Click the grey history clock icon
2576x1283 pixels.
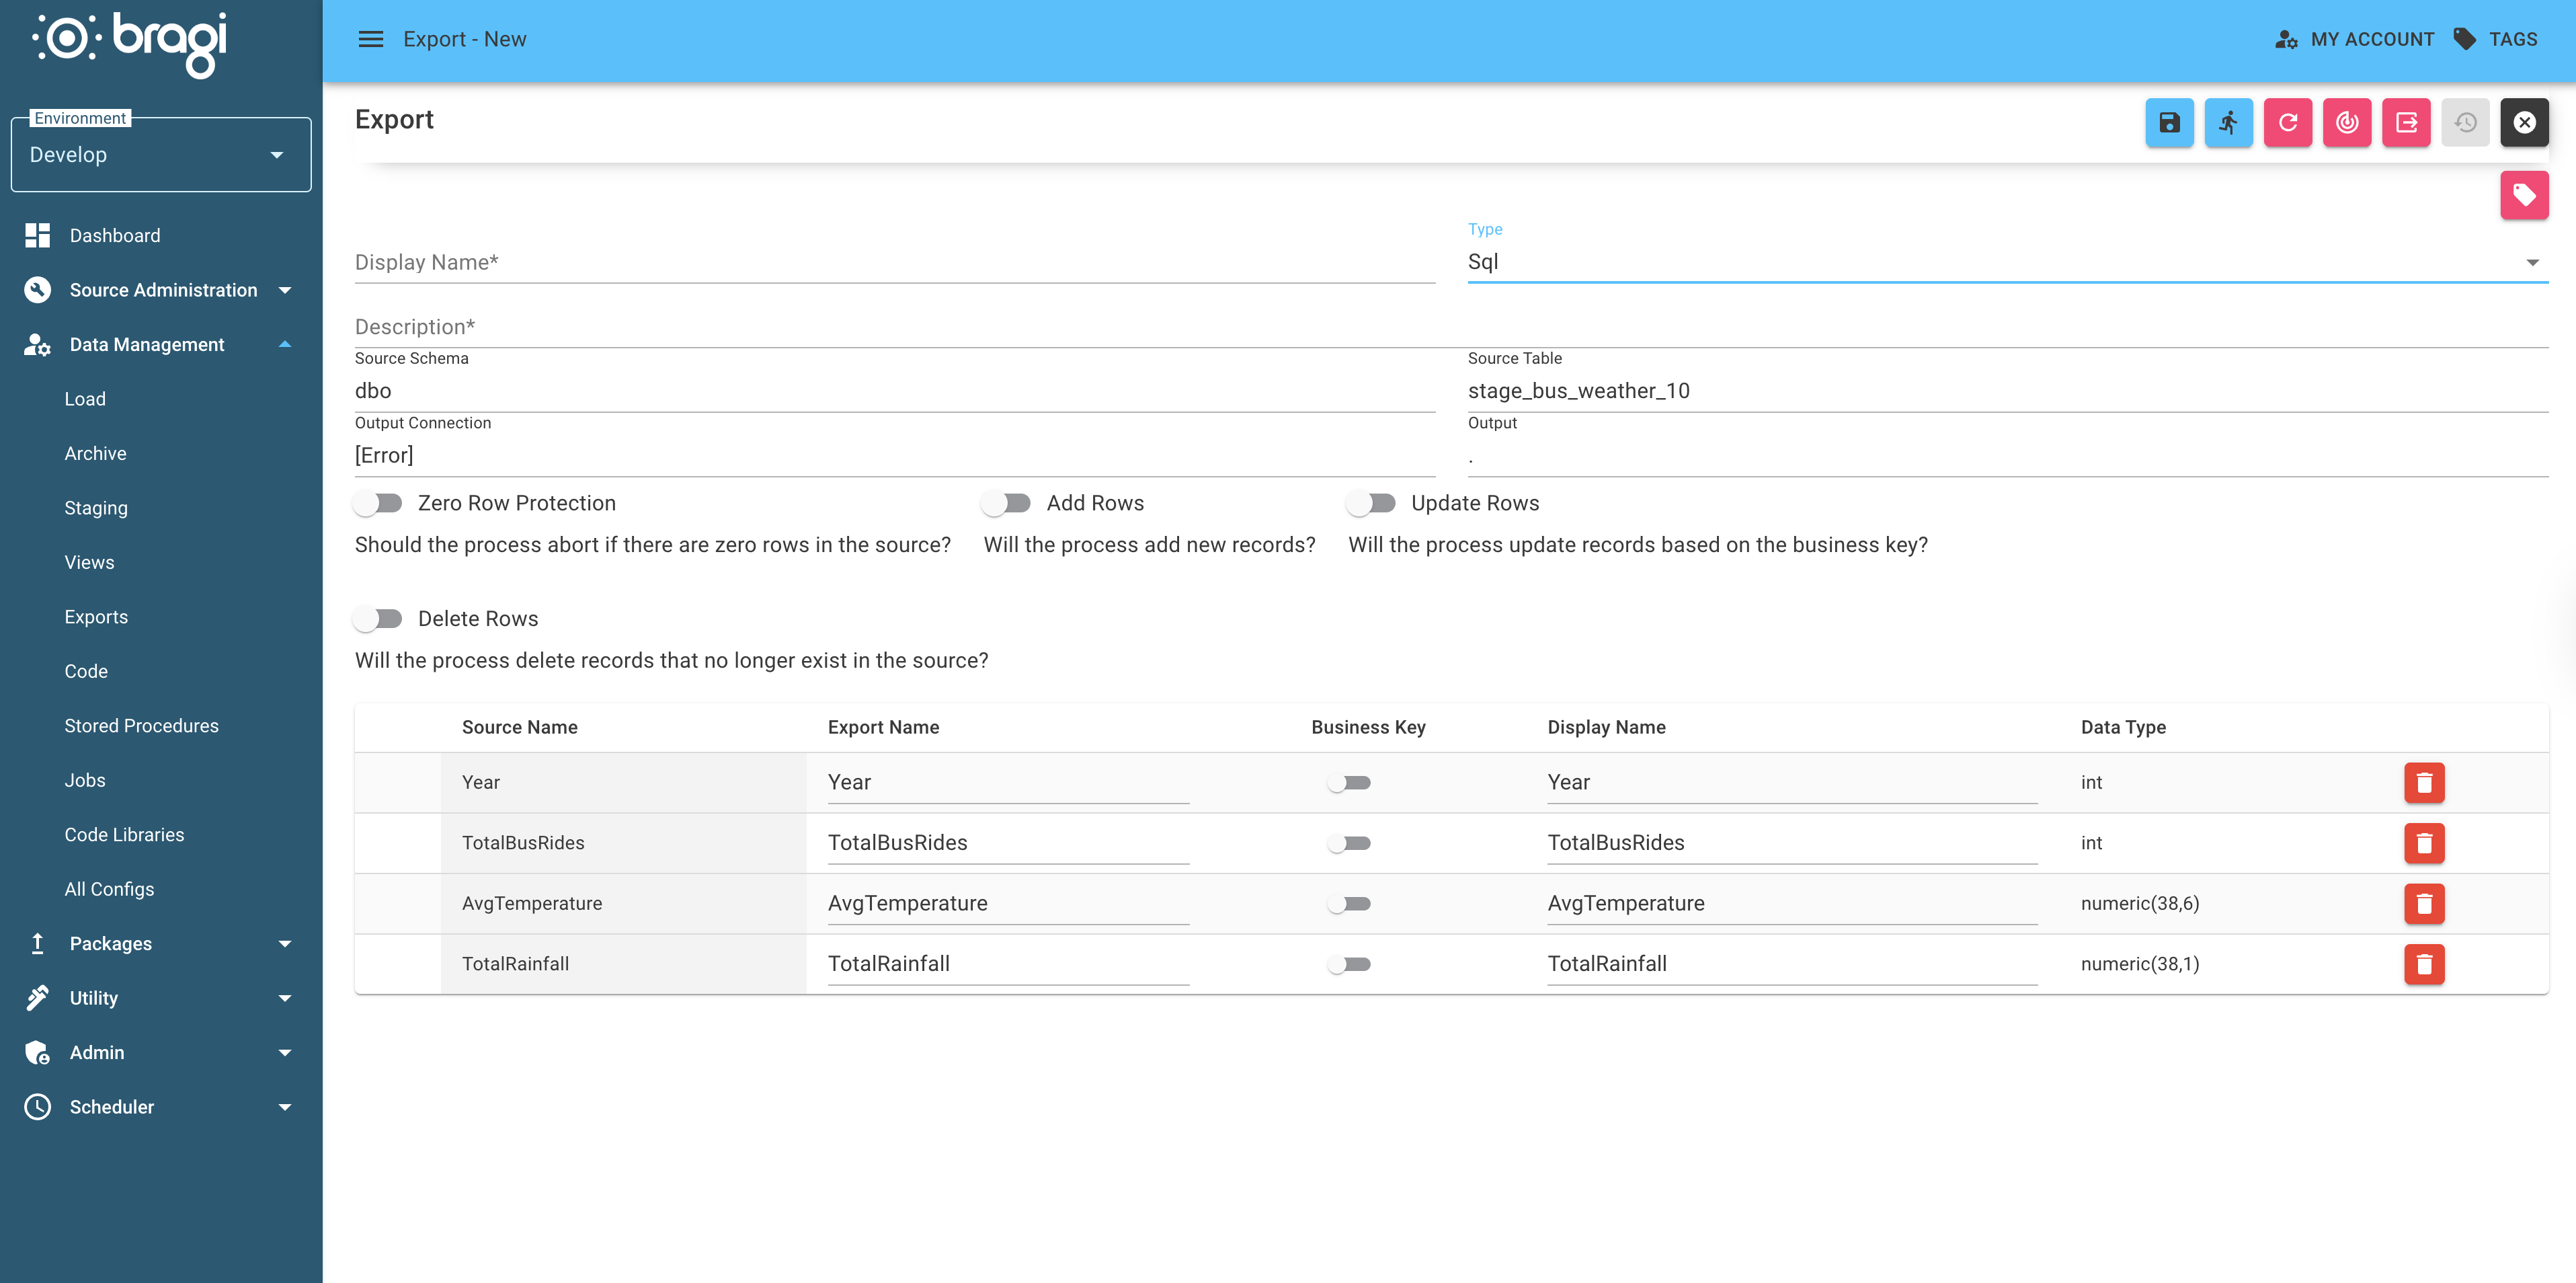point(2465,122)
